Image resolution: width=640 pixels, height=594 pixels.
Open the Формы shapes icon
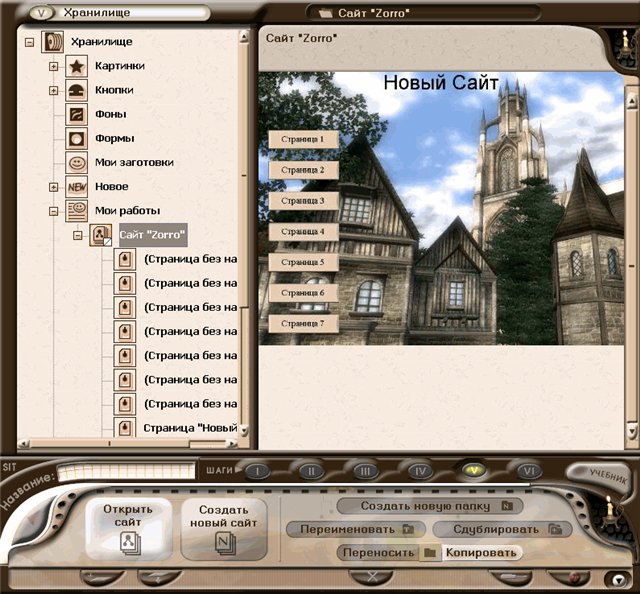tap(76, 138)
